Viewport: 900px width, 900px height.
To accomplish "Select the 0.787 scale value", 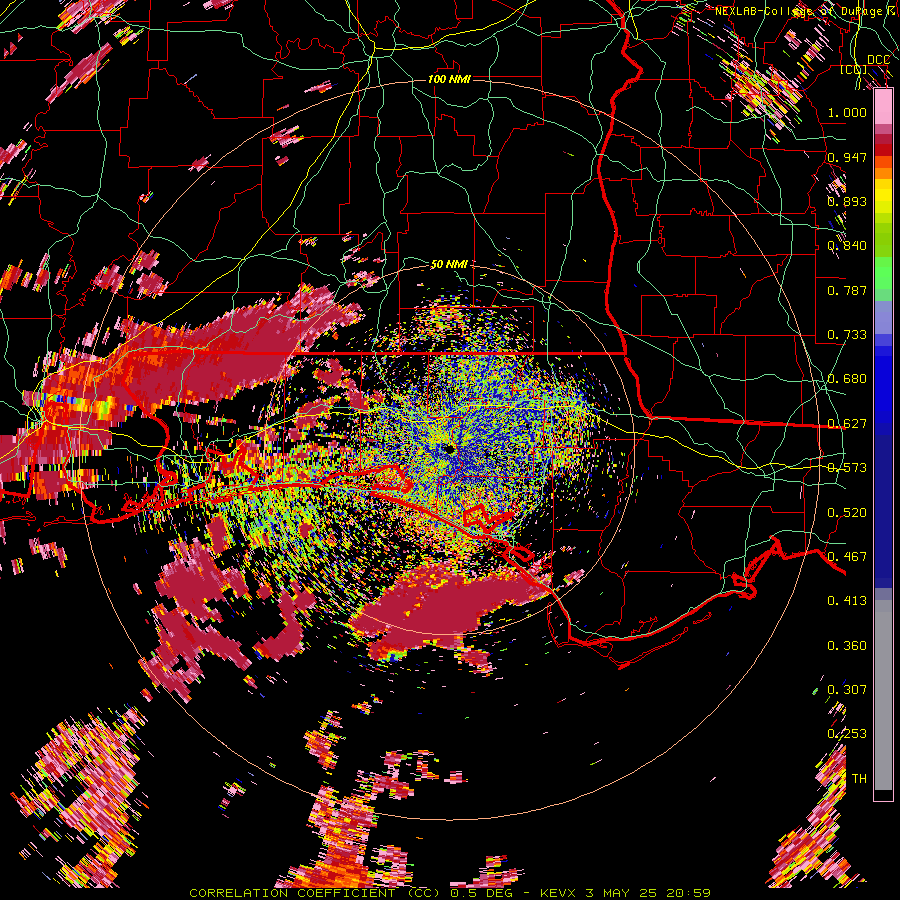I will (x=847, y=290).
